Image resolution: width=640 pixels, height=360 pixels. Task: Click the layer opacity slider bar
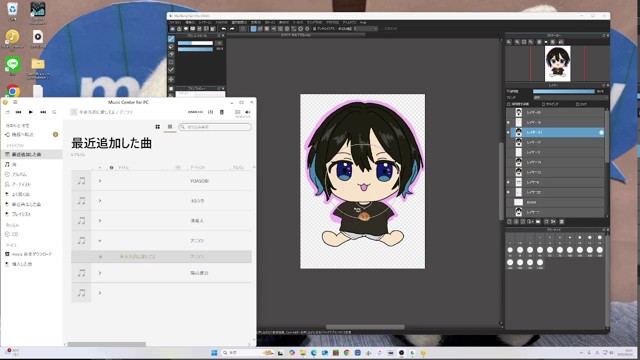(564, 91)
